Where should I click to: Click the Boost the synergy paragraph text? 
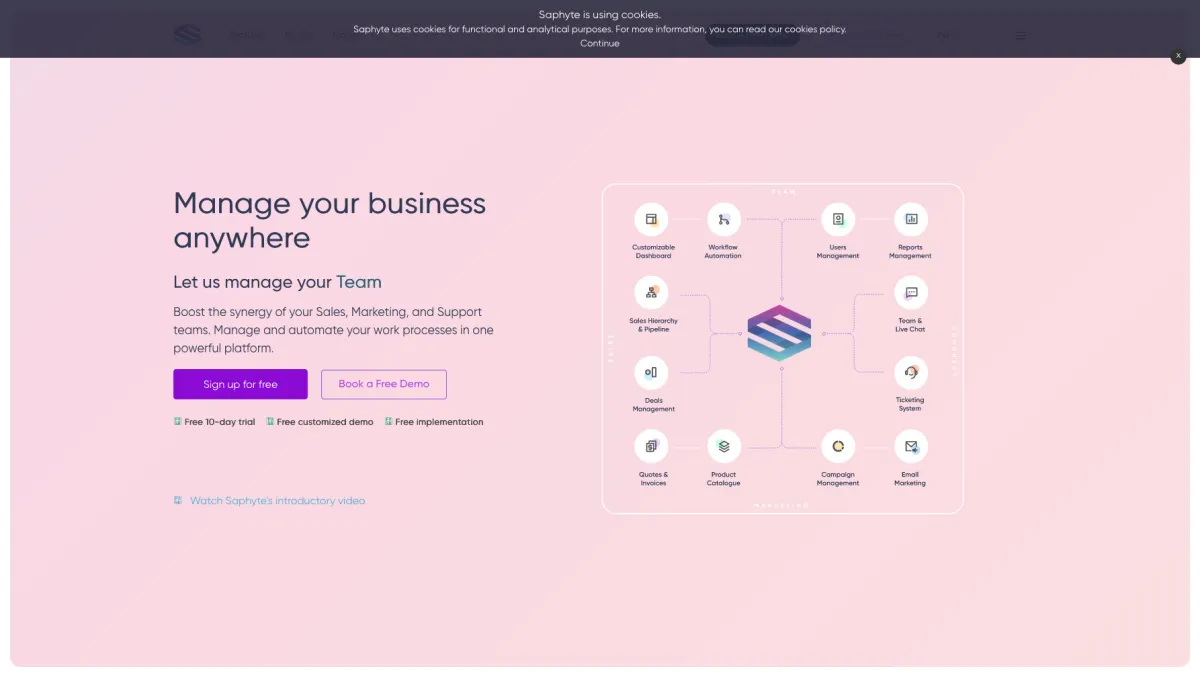[333, 330]
